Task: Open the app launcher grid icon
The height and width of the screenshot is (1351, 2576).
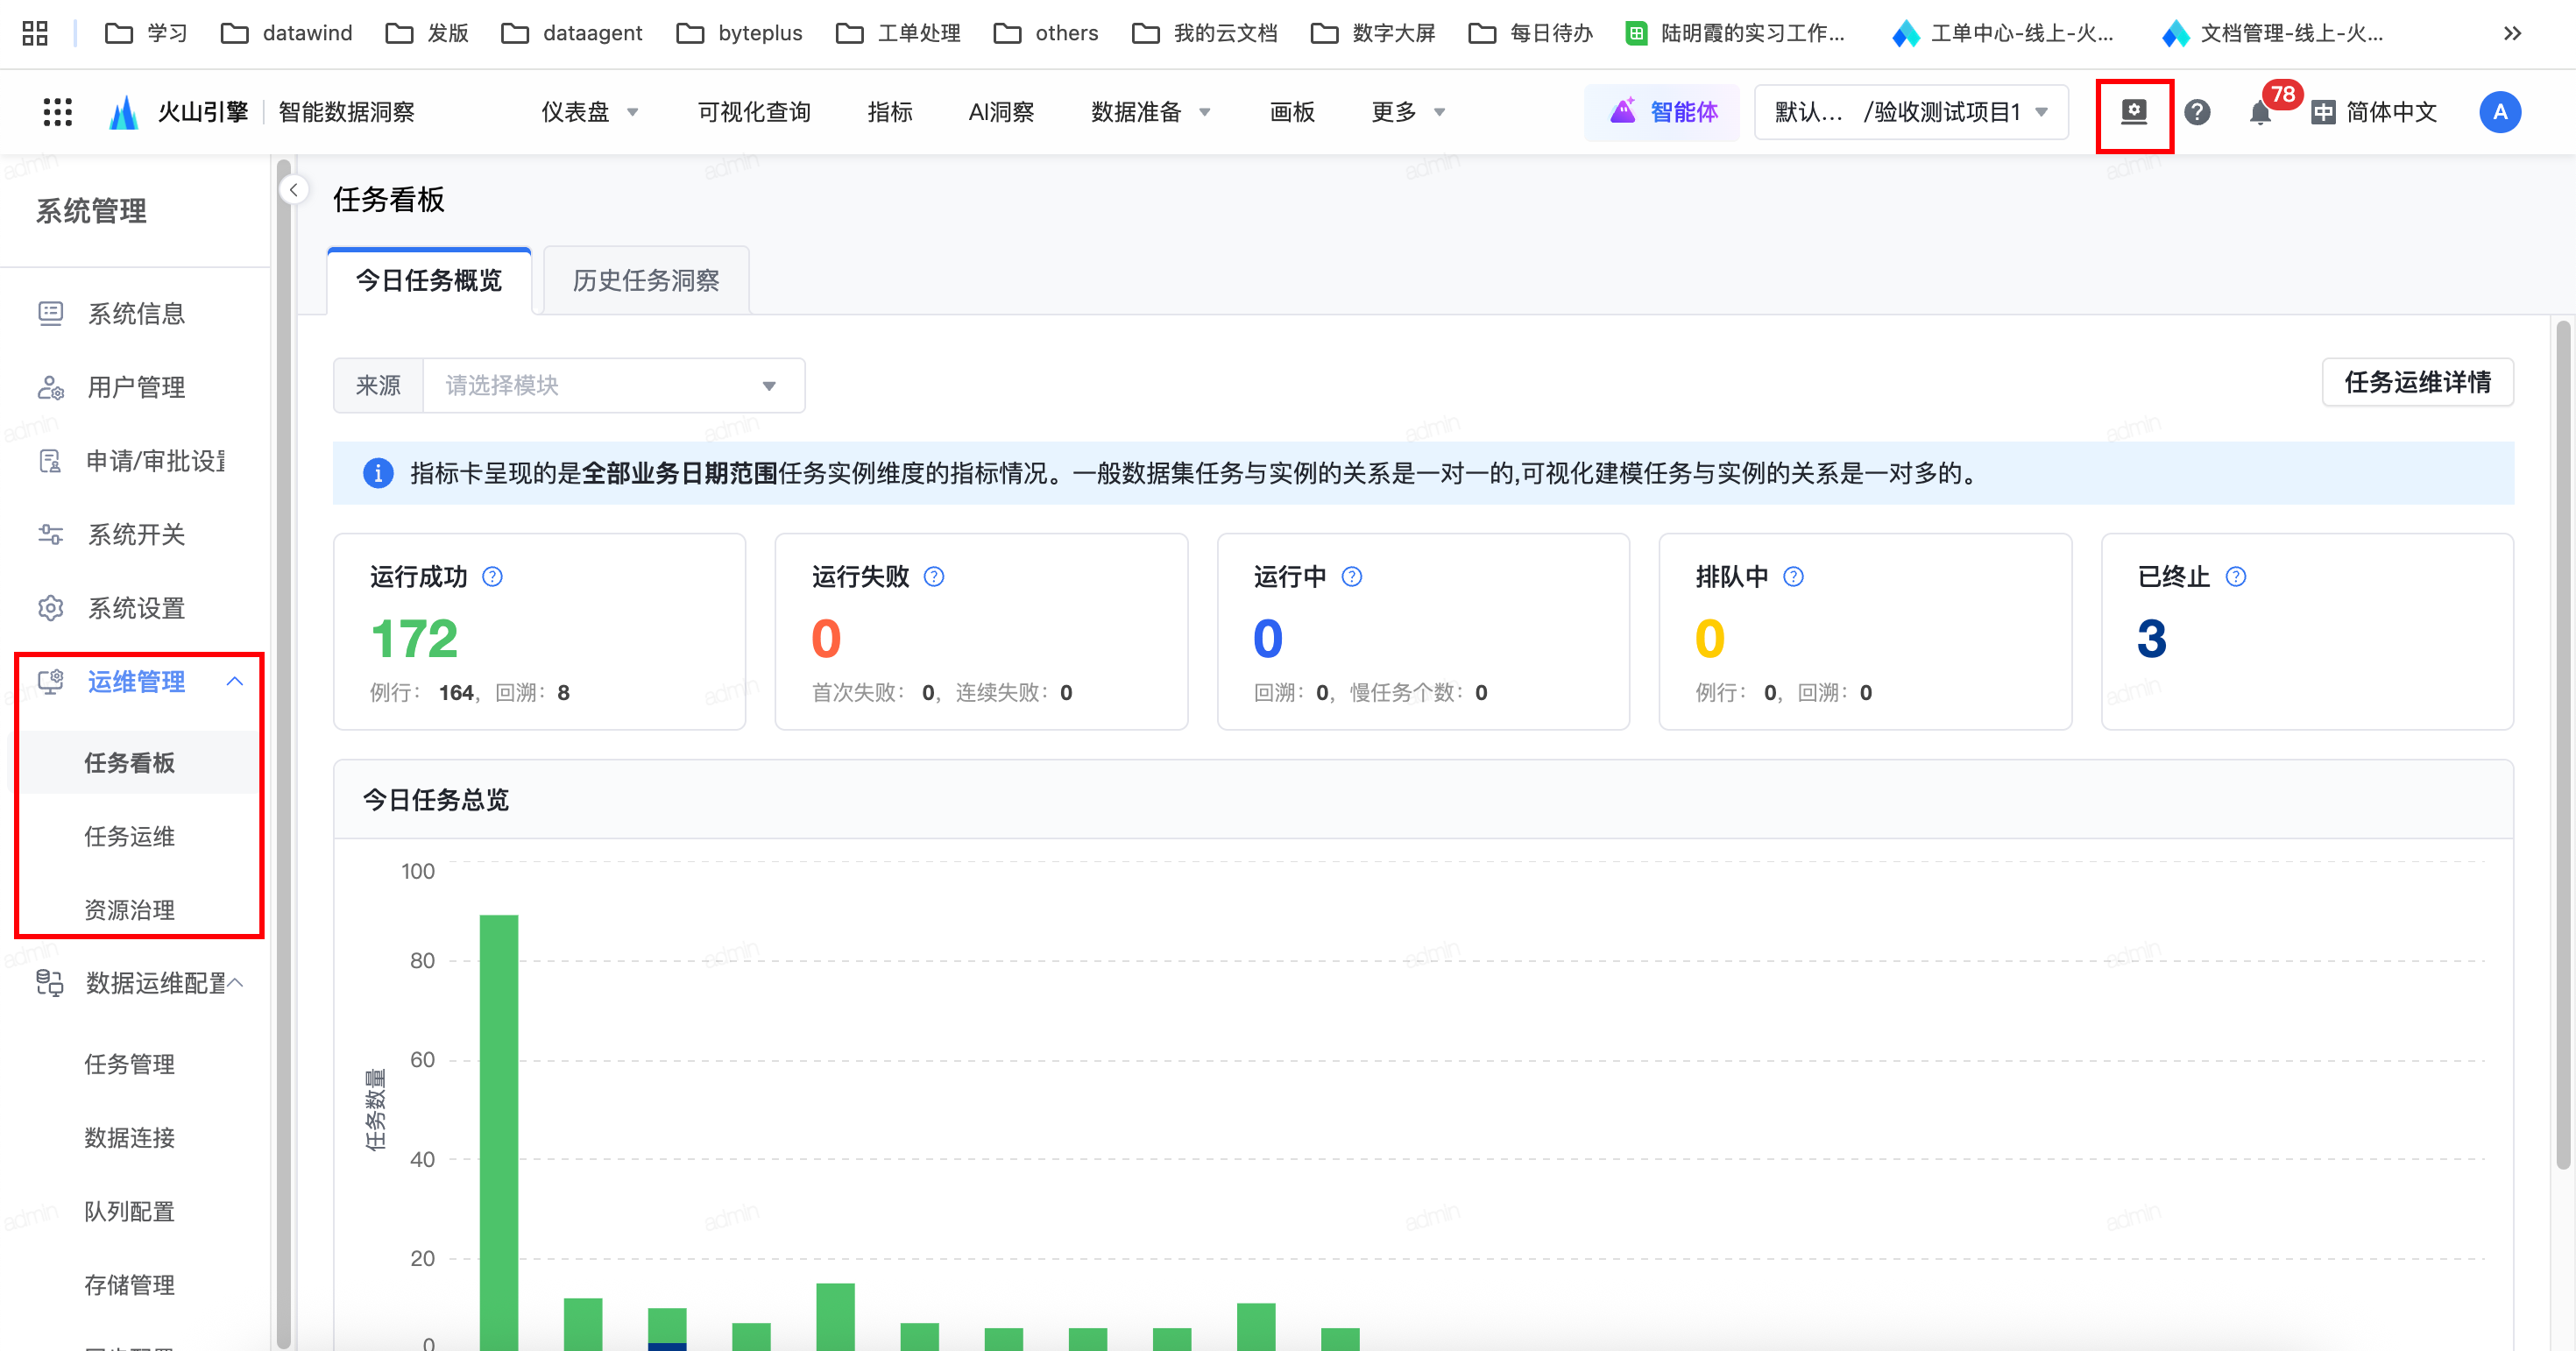Action: point(58,112)
